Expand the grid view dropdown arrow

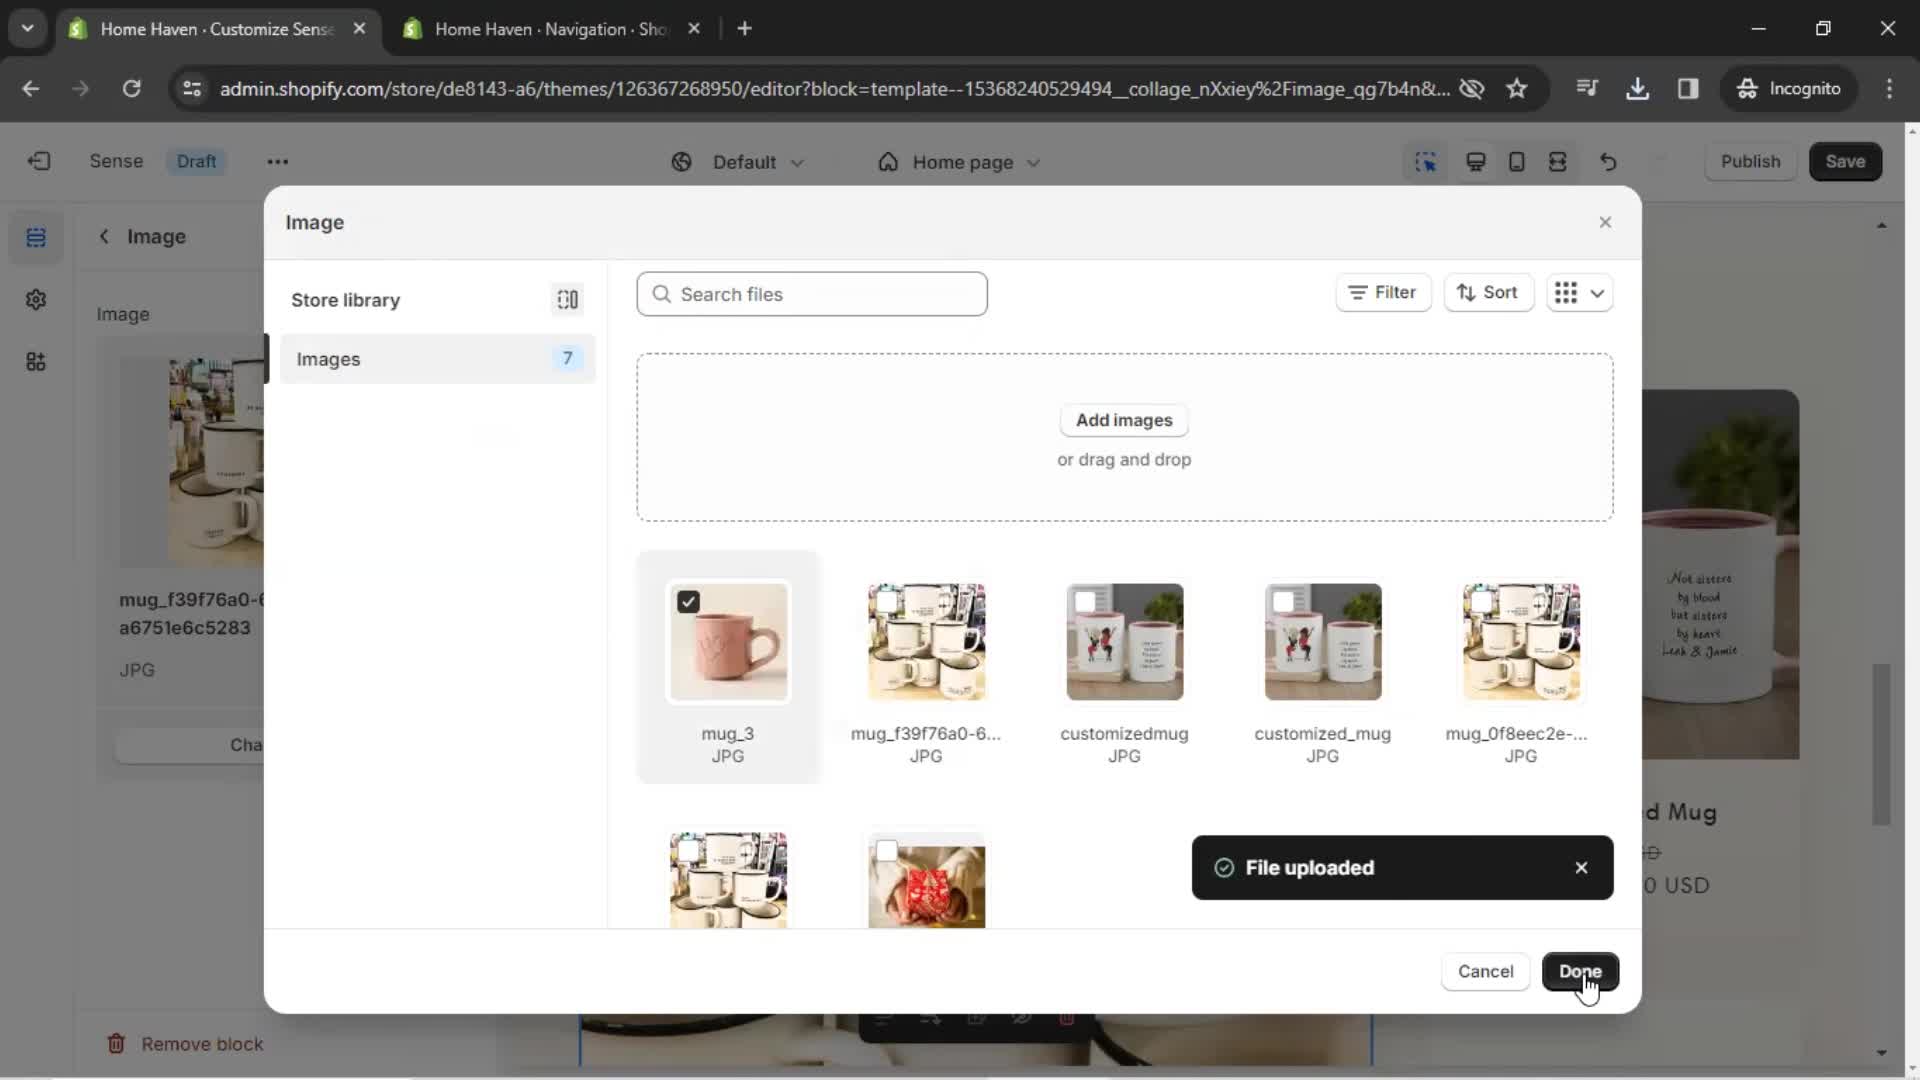click(1597, 293)
